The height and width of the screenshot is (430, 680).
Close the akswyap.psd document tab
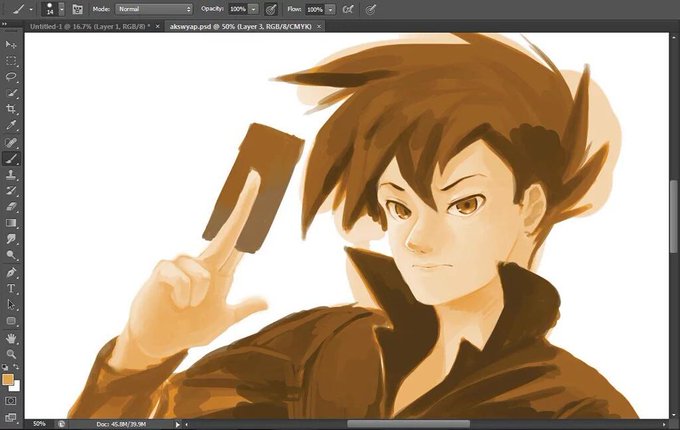click(319, 26)
